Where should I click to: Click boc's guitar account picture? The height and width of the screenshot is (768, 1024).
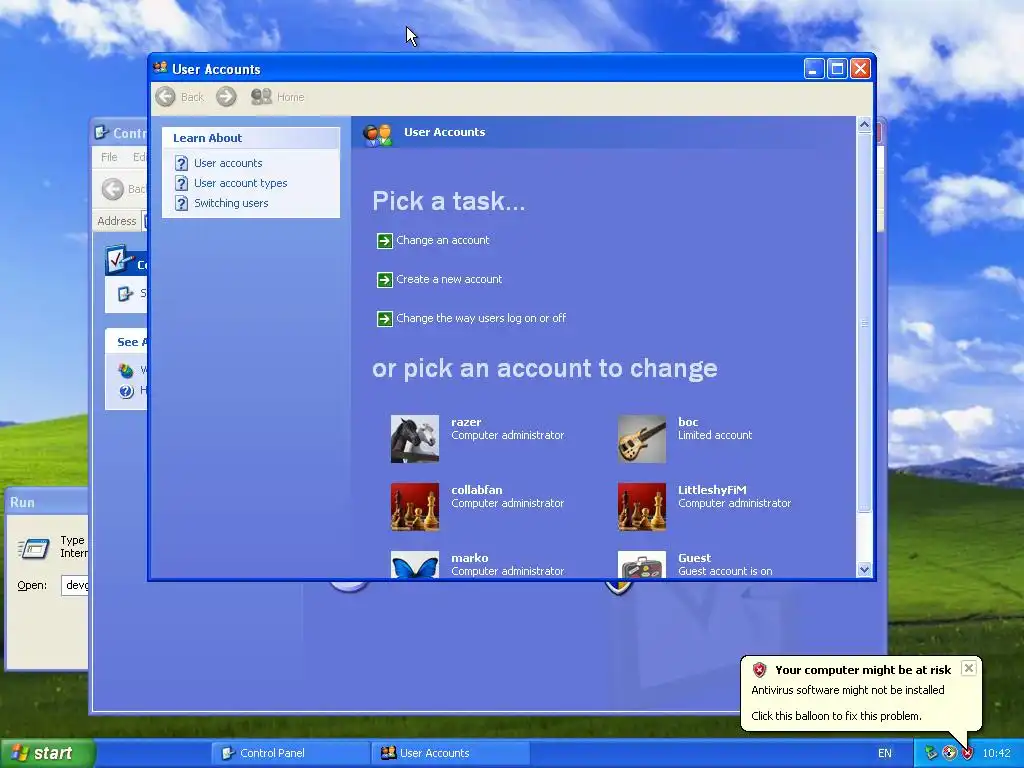[642, 439]
